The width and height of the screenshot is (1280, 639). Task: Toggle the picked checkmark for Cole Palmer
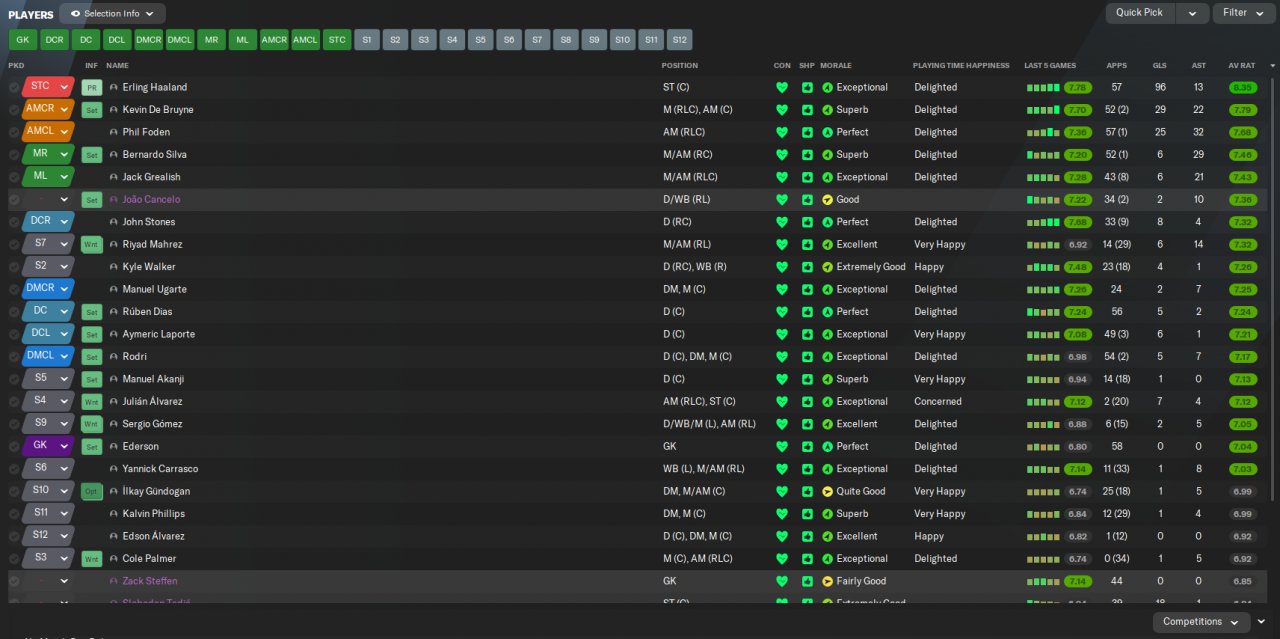(x=14, y=559)
